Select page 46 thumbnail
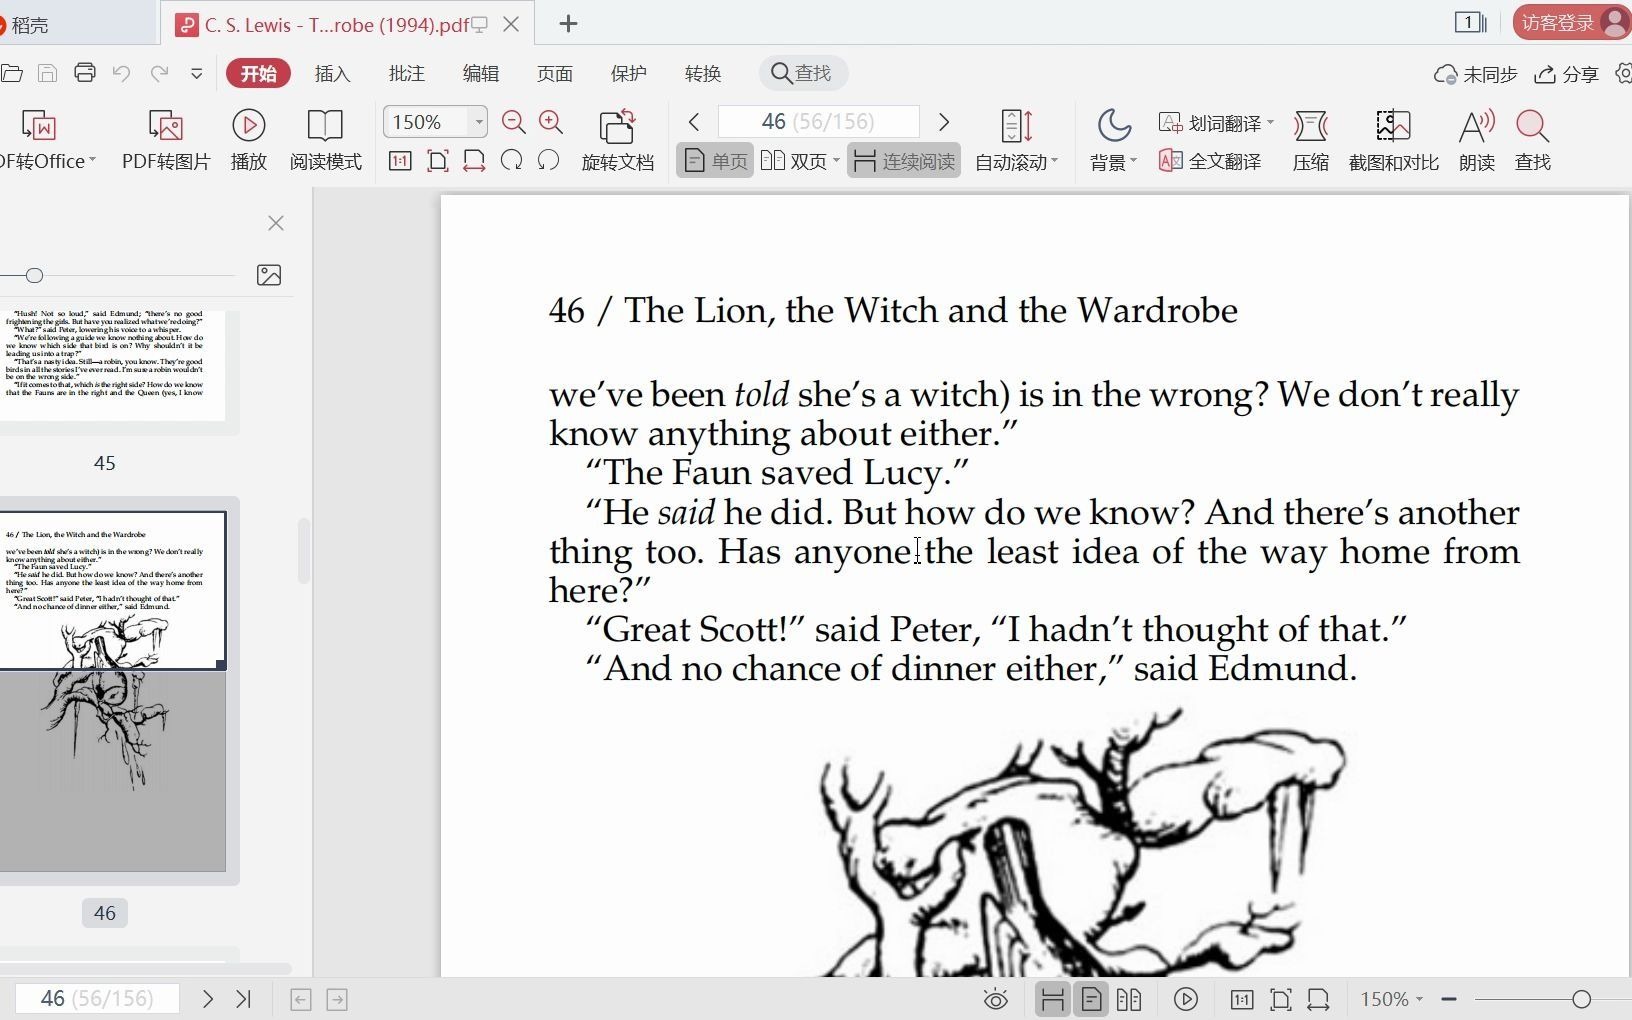 [113, 691]
